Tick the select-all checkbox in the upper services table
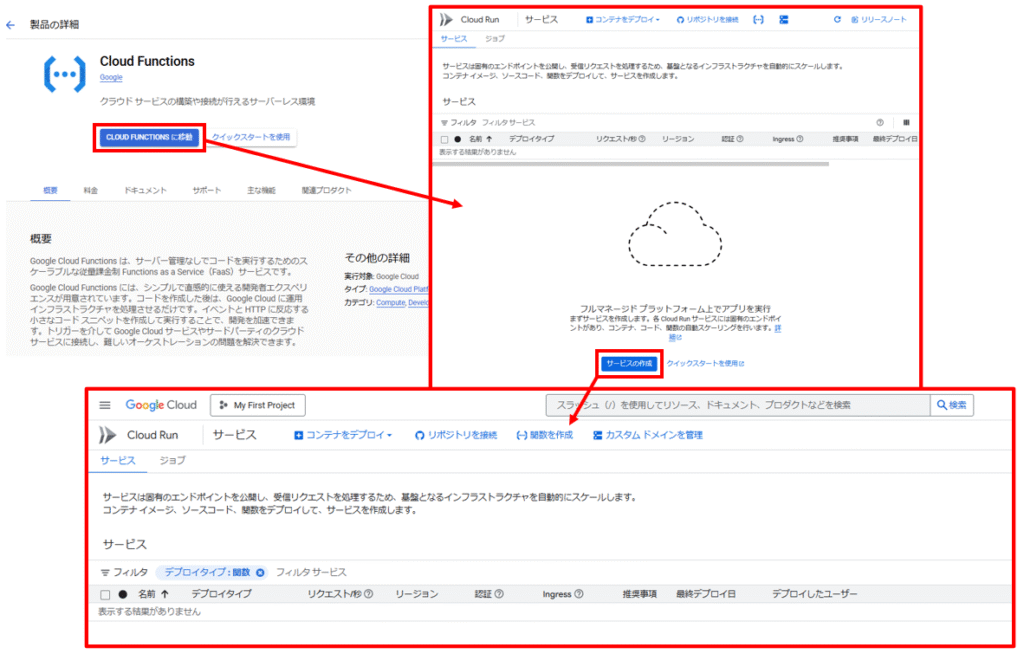Image resolution: width=1024 pixels, height=654 pixels. tap(445, 139)
